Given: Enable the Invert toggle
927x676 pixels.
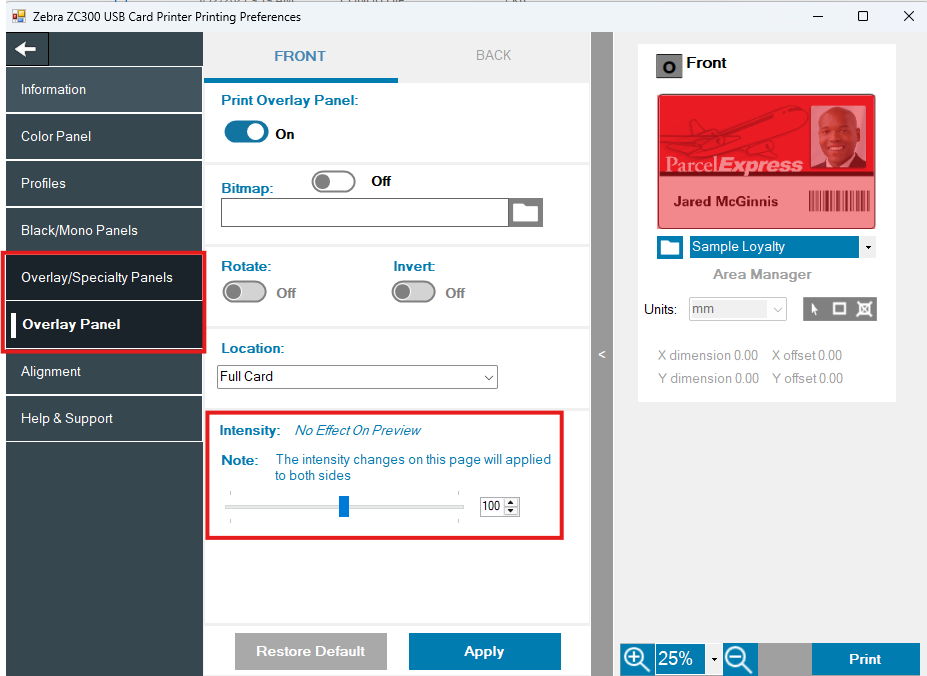Looking at the screenshot, I should pos(413,292).
